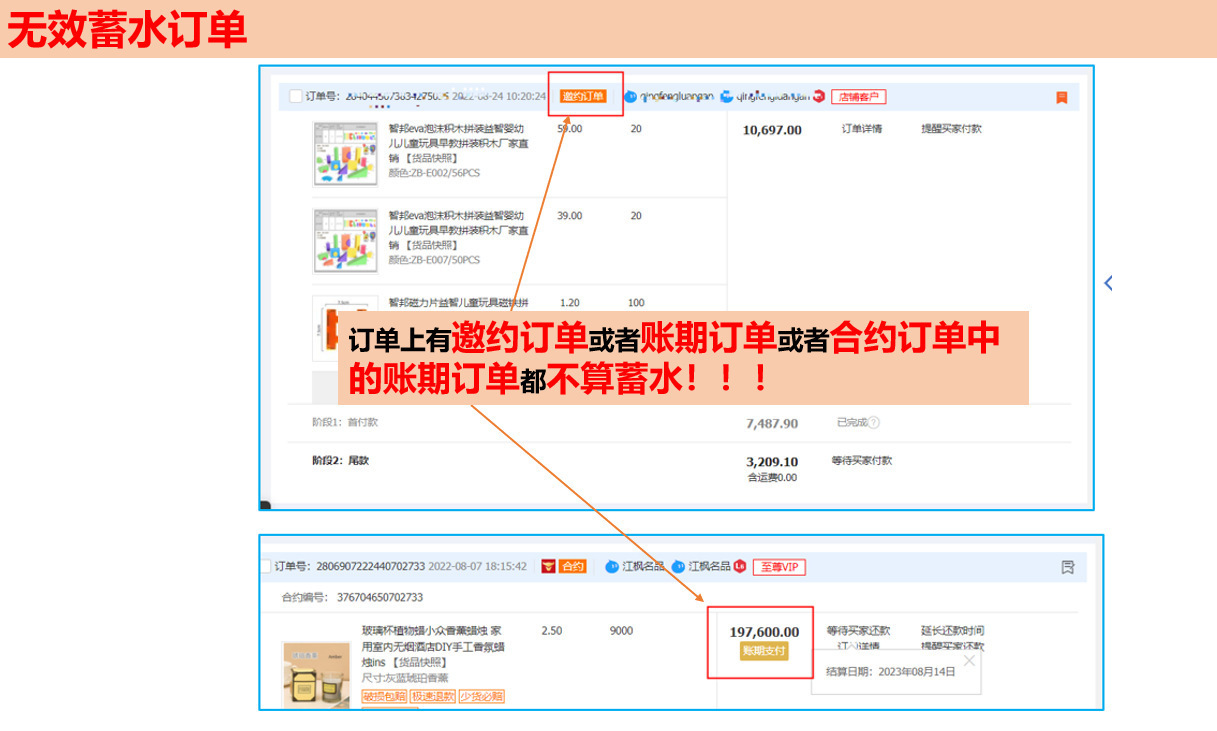Image resolution: width=1217 pixels, height=731 pixels.
Task: Tick the checkbox for the first order
Action: [295, 97]
